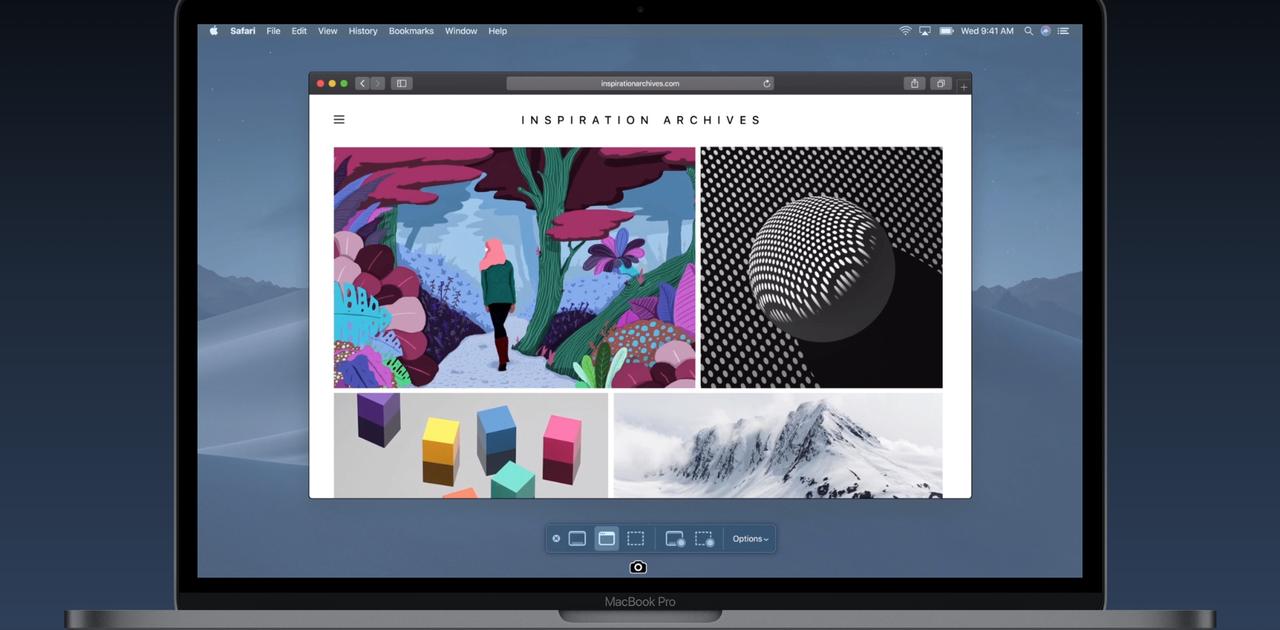Open Safari's Share sheet icon
The image size is (1280, 630).
[914, 83]
